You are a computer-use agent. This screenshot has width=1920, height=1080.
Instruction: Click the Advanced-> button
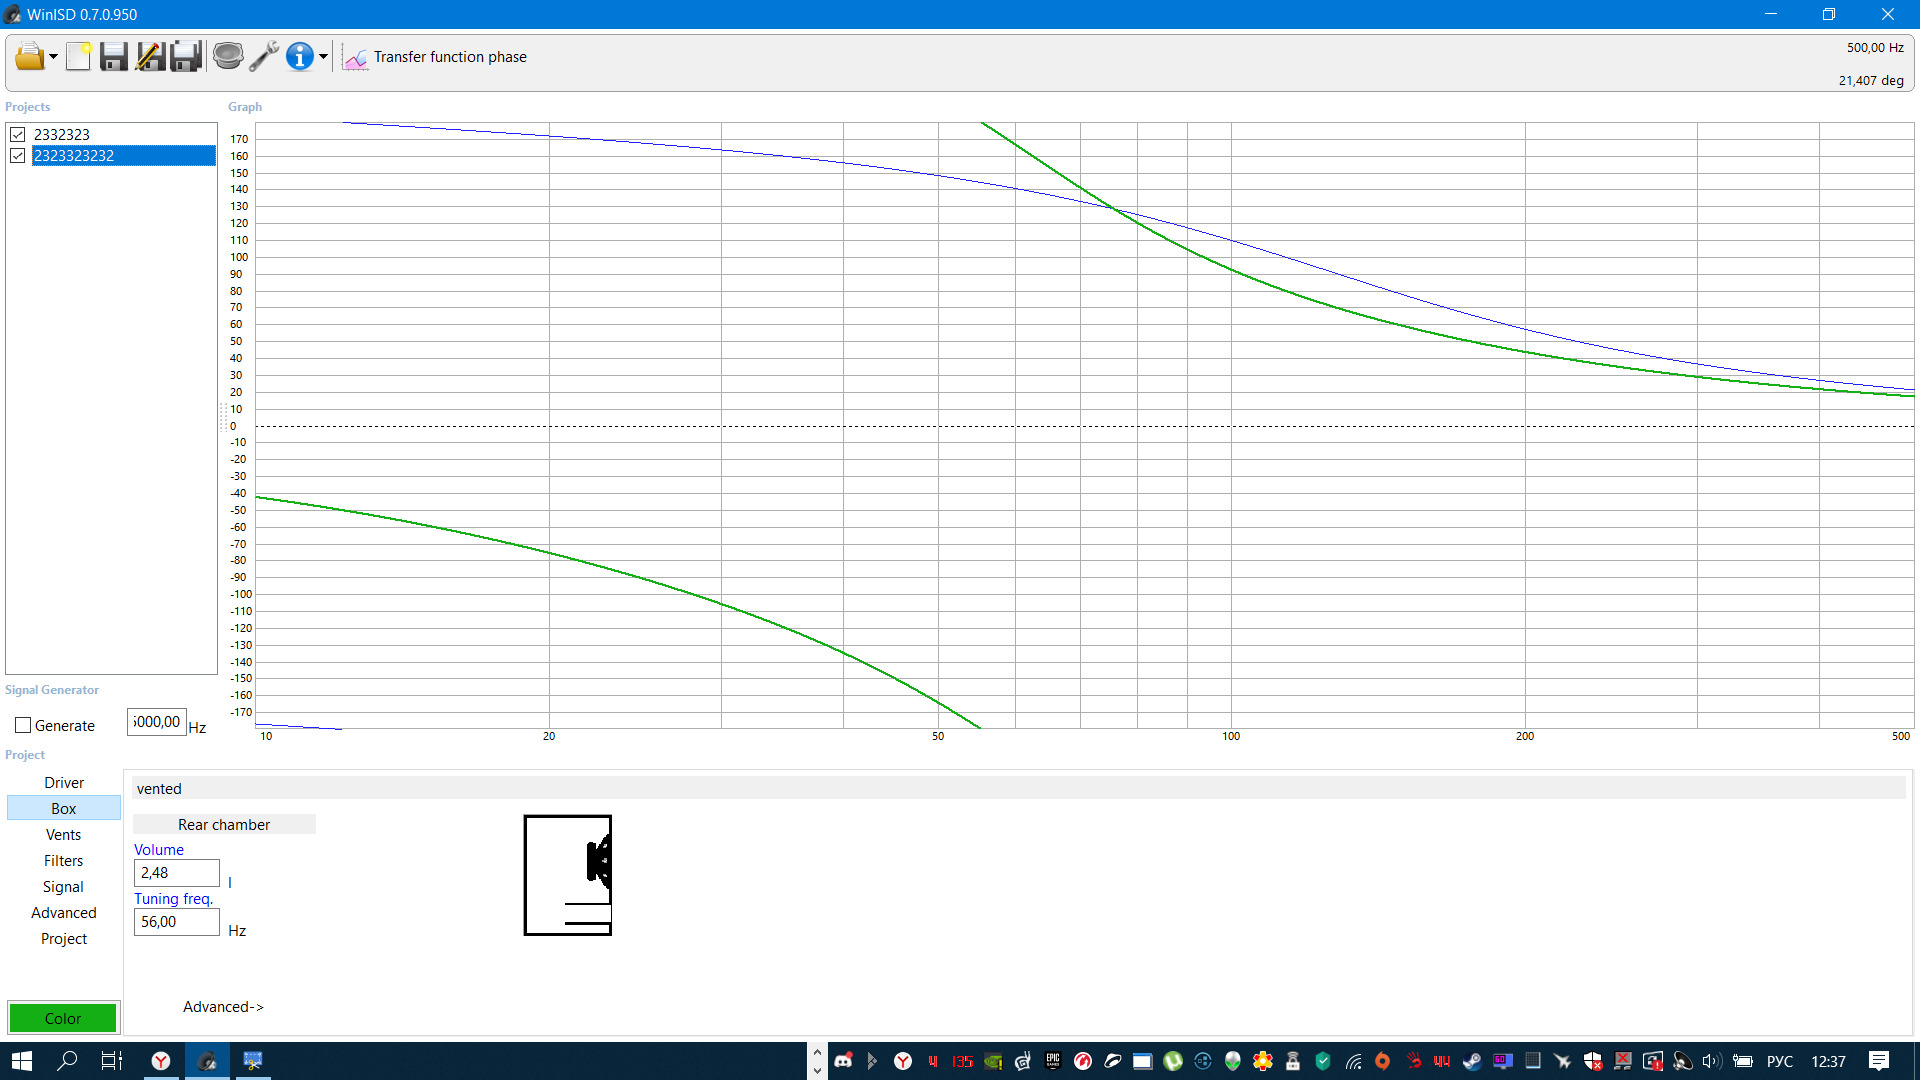(x=223, y=1007)
